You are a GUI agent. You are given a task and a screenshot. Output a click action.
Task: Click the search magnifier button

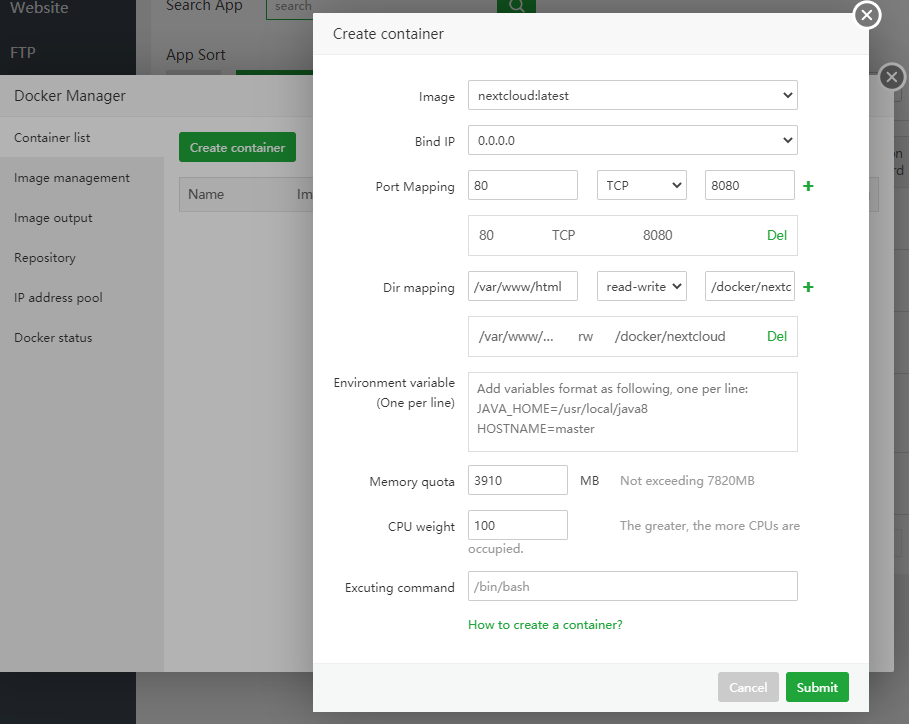pos(516,6)
